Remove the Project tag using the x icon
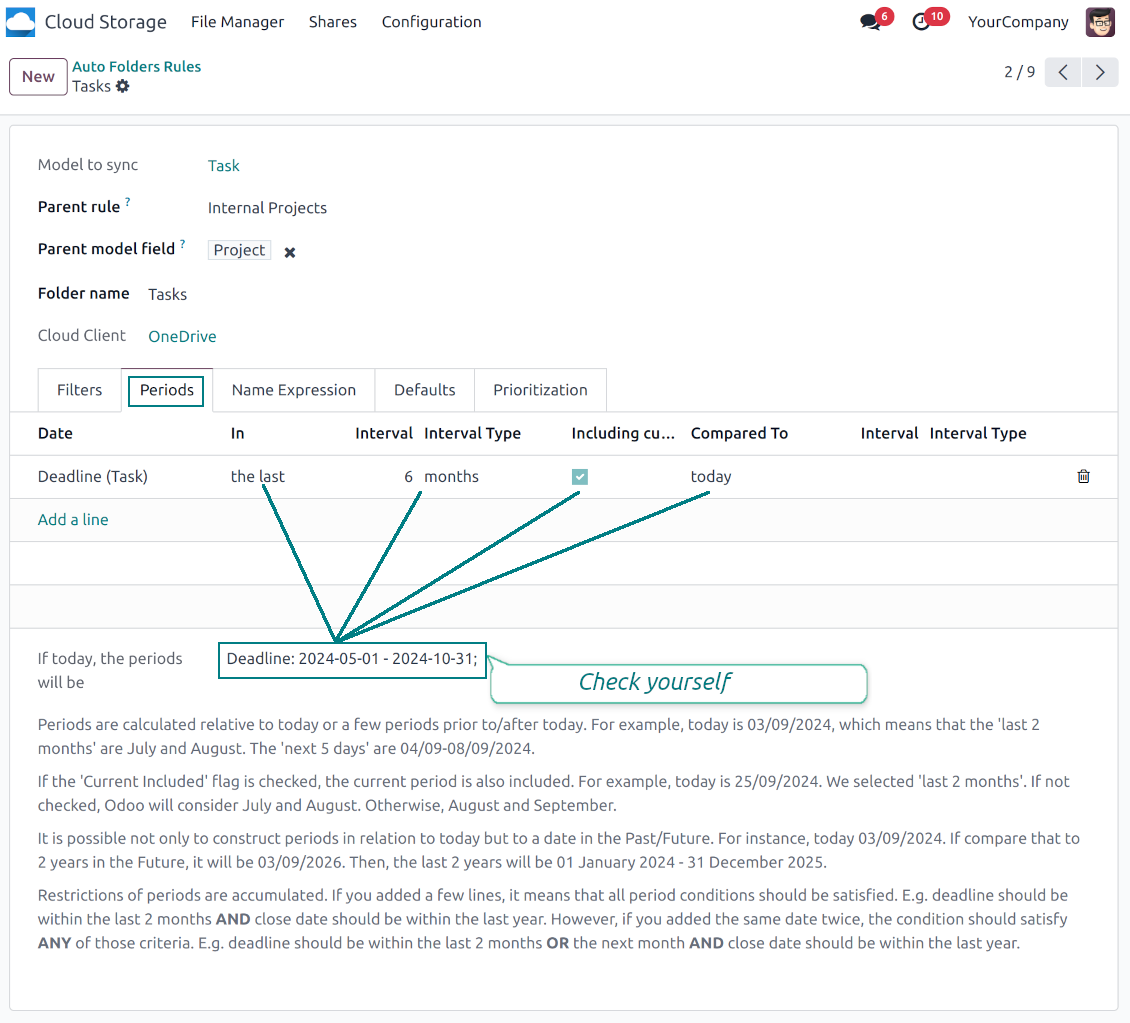Viewport: 1130px width, 1023px height. click(290, 252)
